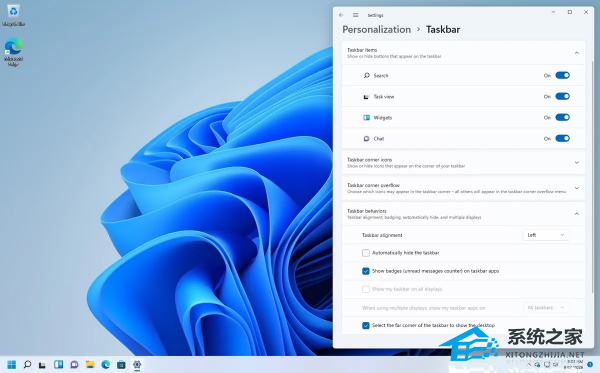Turn off the Search taskbar toggle

[562, 75]
